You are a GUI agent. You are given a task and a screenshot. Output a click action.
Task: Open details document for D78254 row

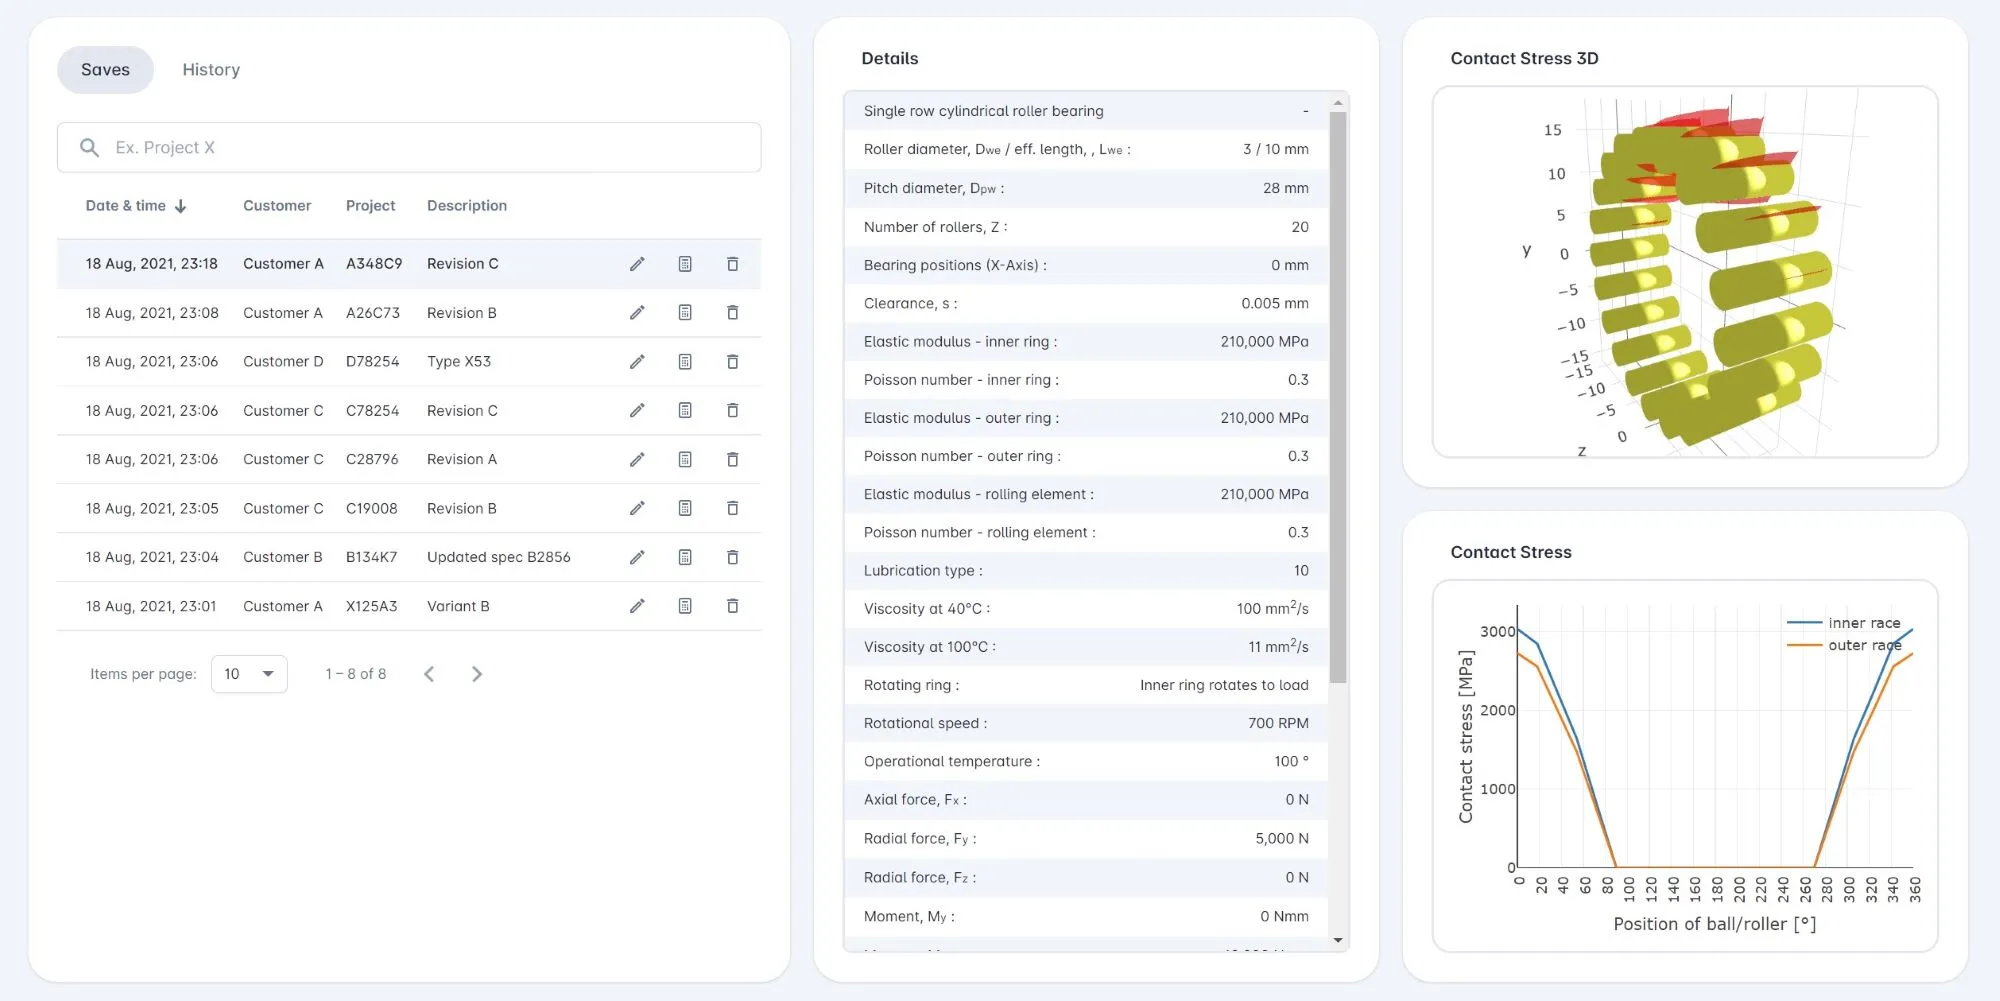tap(685, 362)
